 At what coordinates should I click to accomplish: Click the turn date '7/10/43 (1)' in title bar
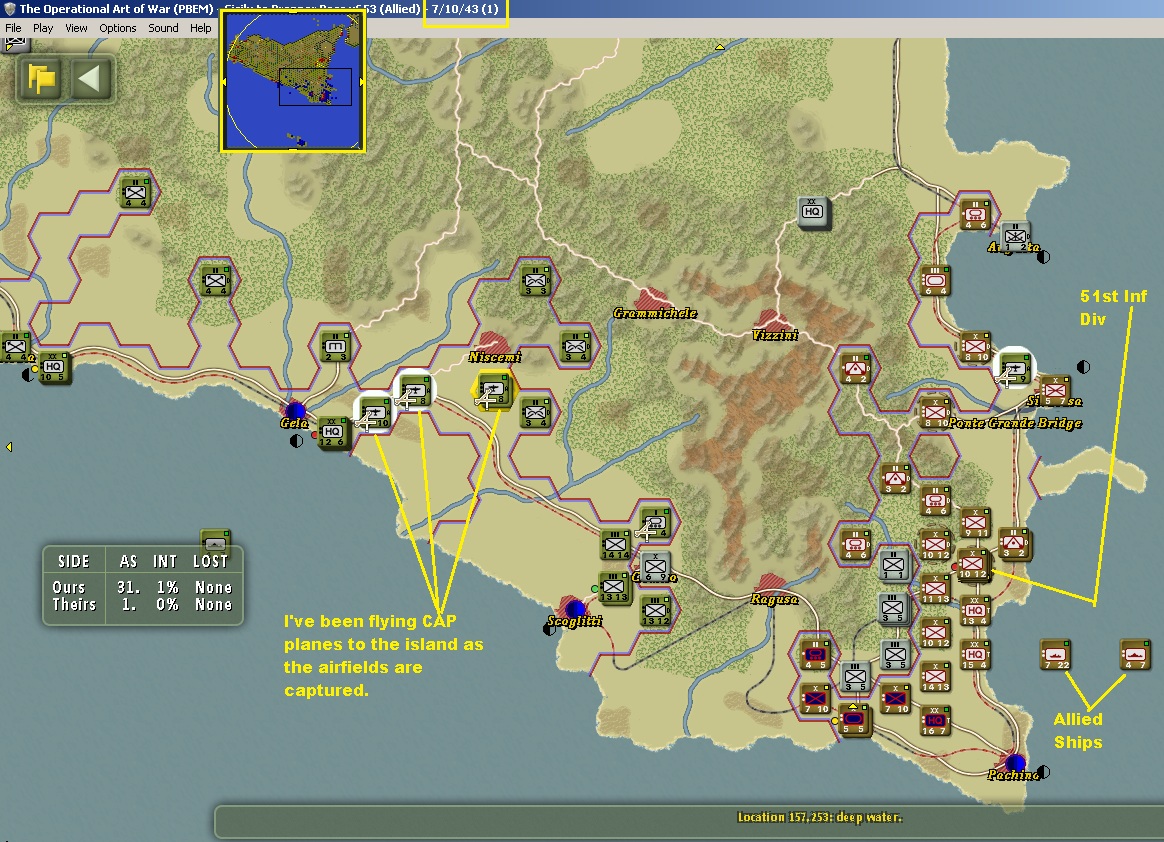click(x=465, y=9)
